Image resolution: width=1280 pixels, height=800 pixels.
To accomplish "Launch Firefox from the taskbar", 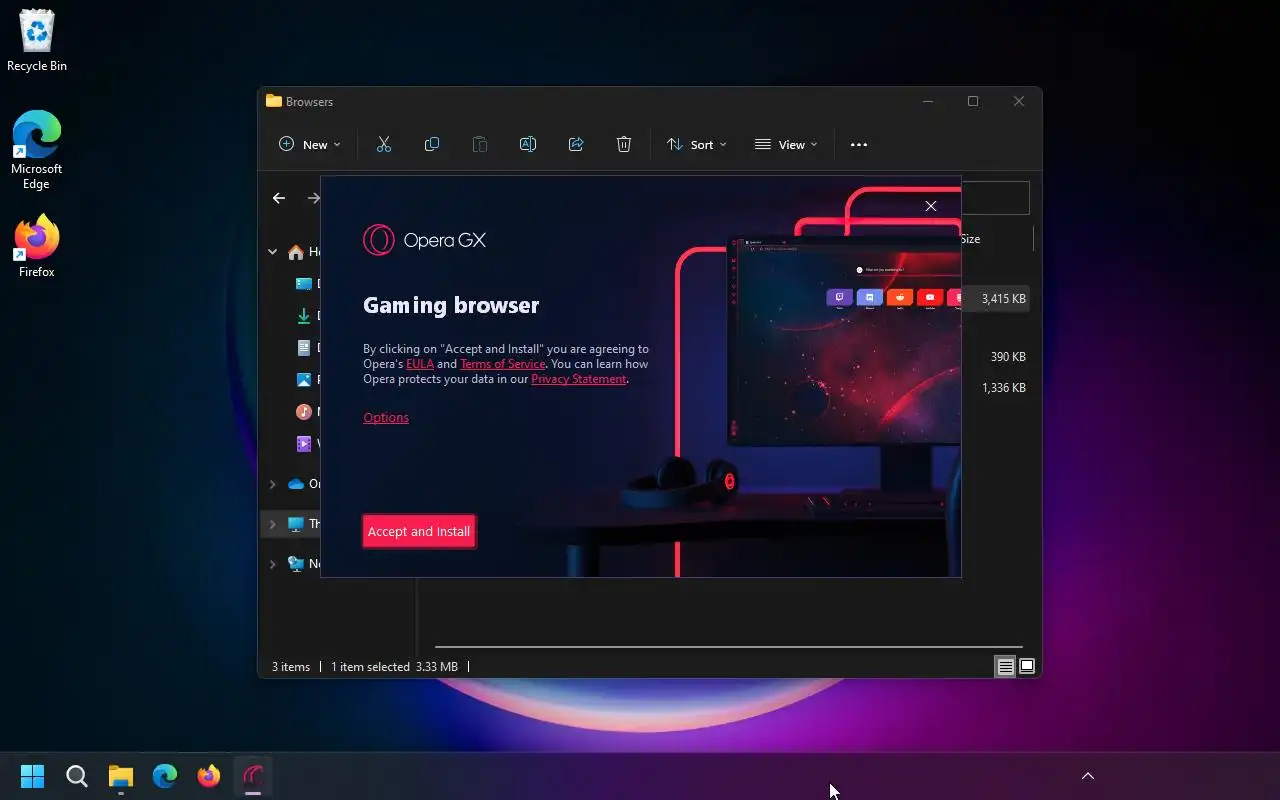I will click(x=209, y=776).
